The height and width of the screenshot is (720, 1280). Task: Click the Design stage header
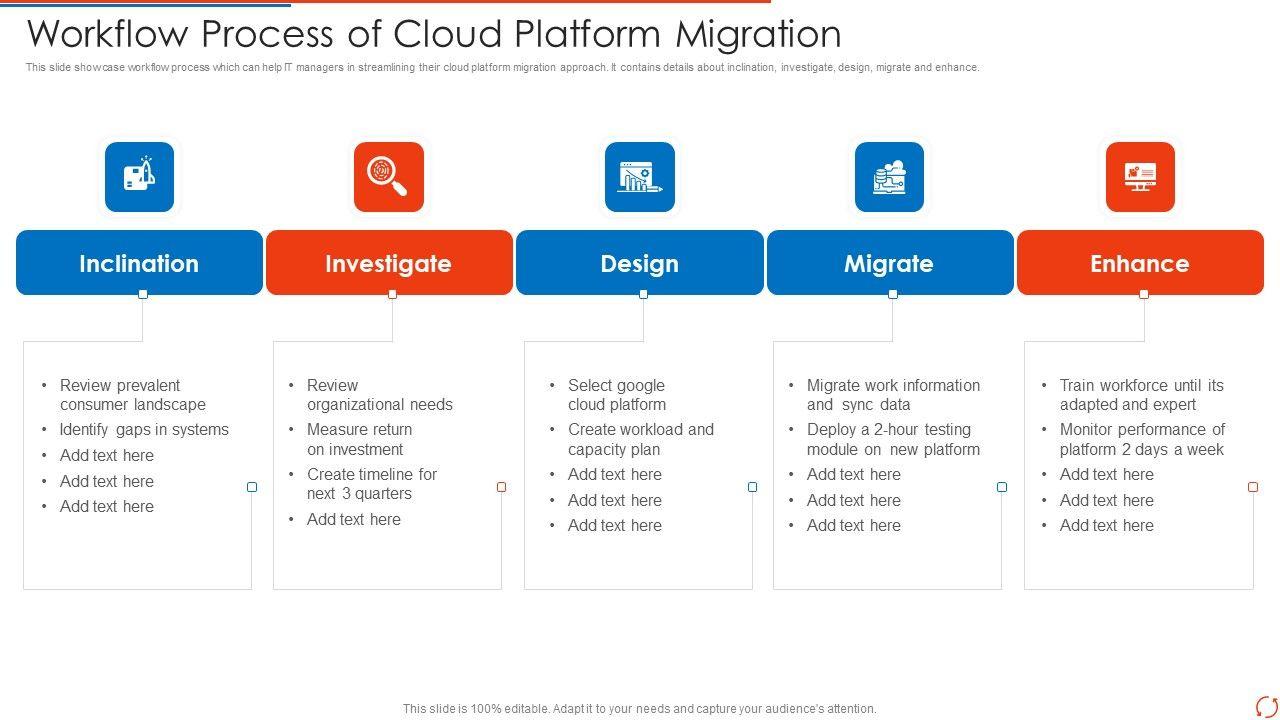click(640, 263)
